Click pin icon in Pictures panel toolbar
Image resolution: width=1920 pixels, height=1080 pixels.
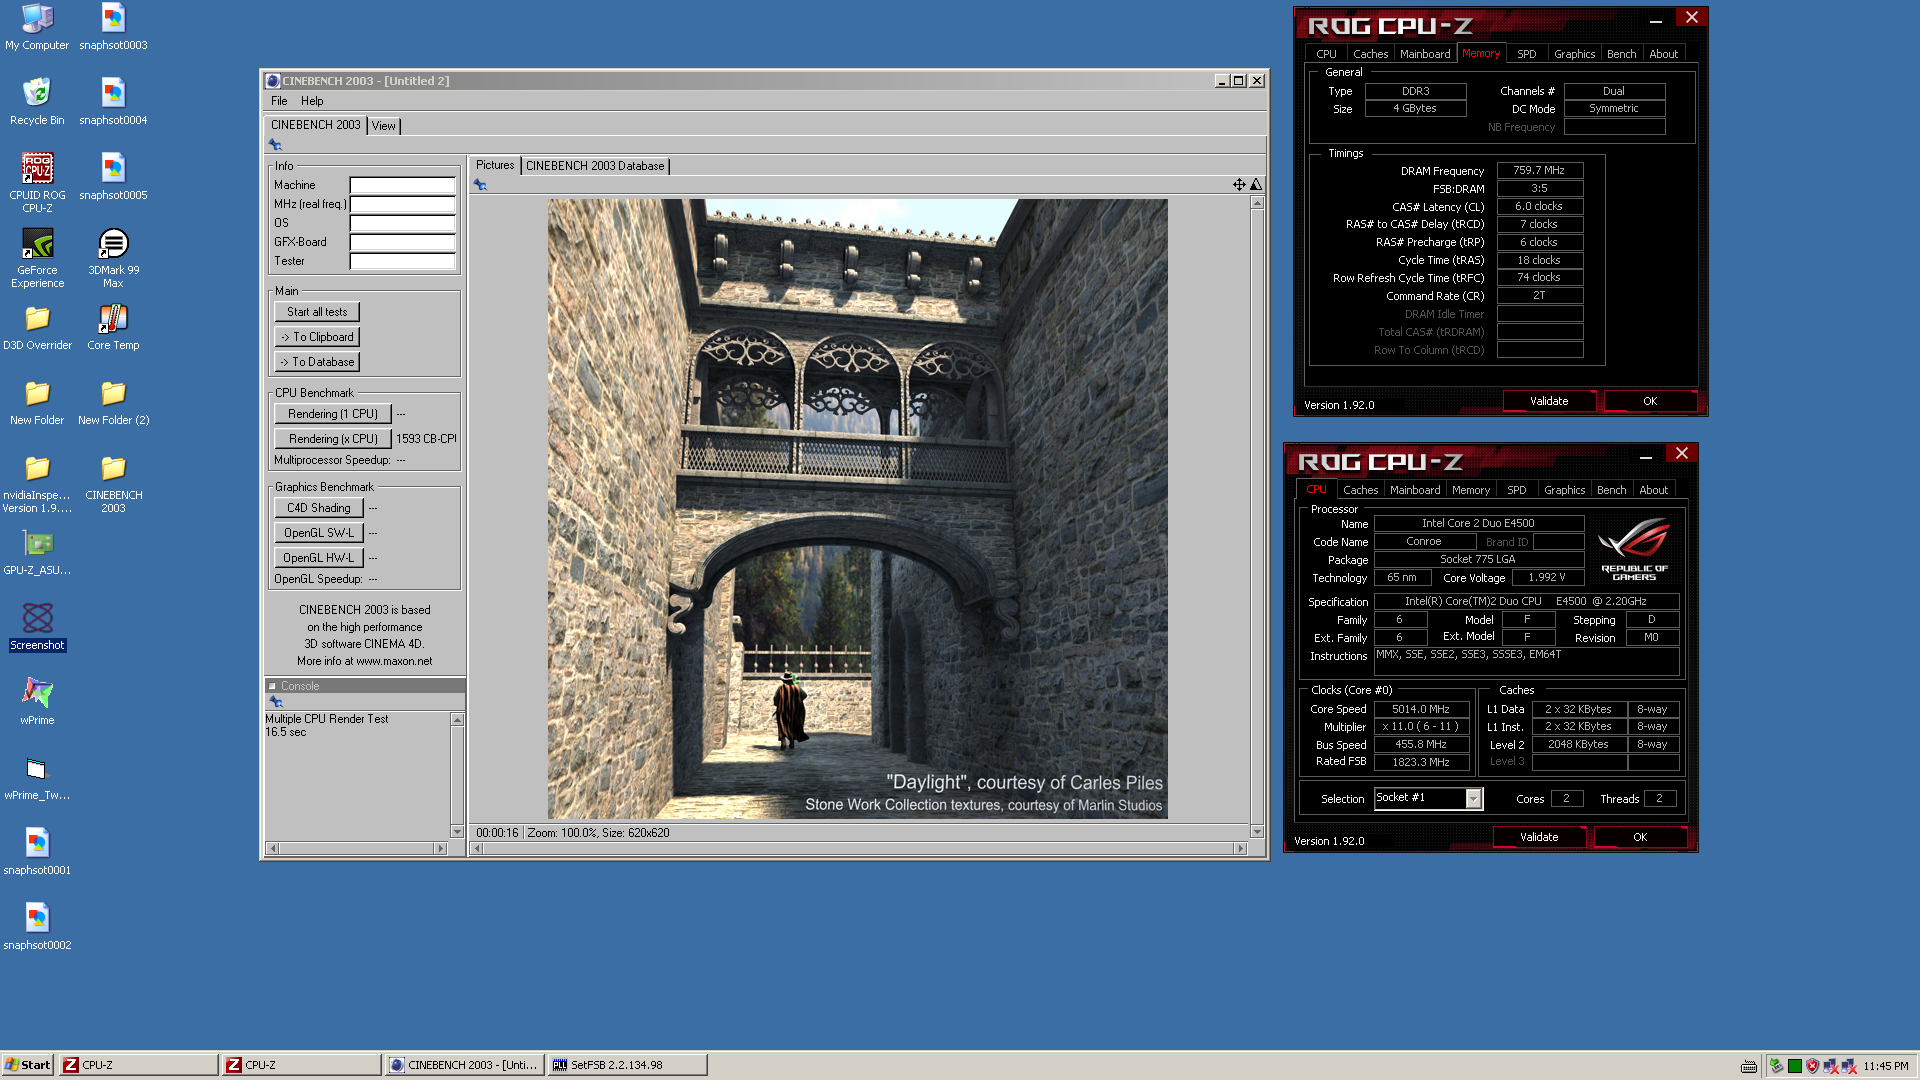click(480, 184)
